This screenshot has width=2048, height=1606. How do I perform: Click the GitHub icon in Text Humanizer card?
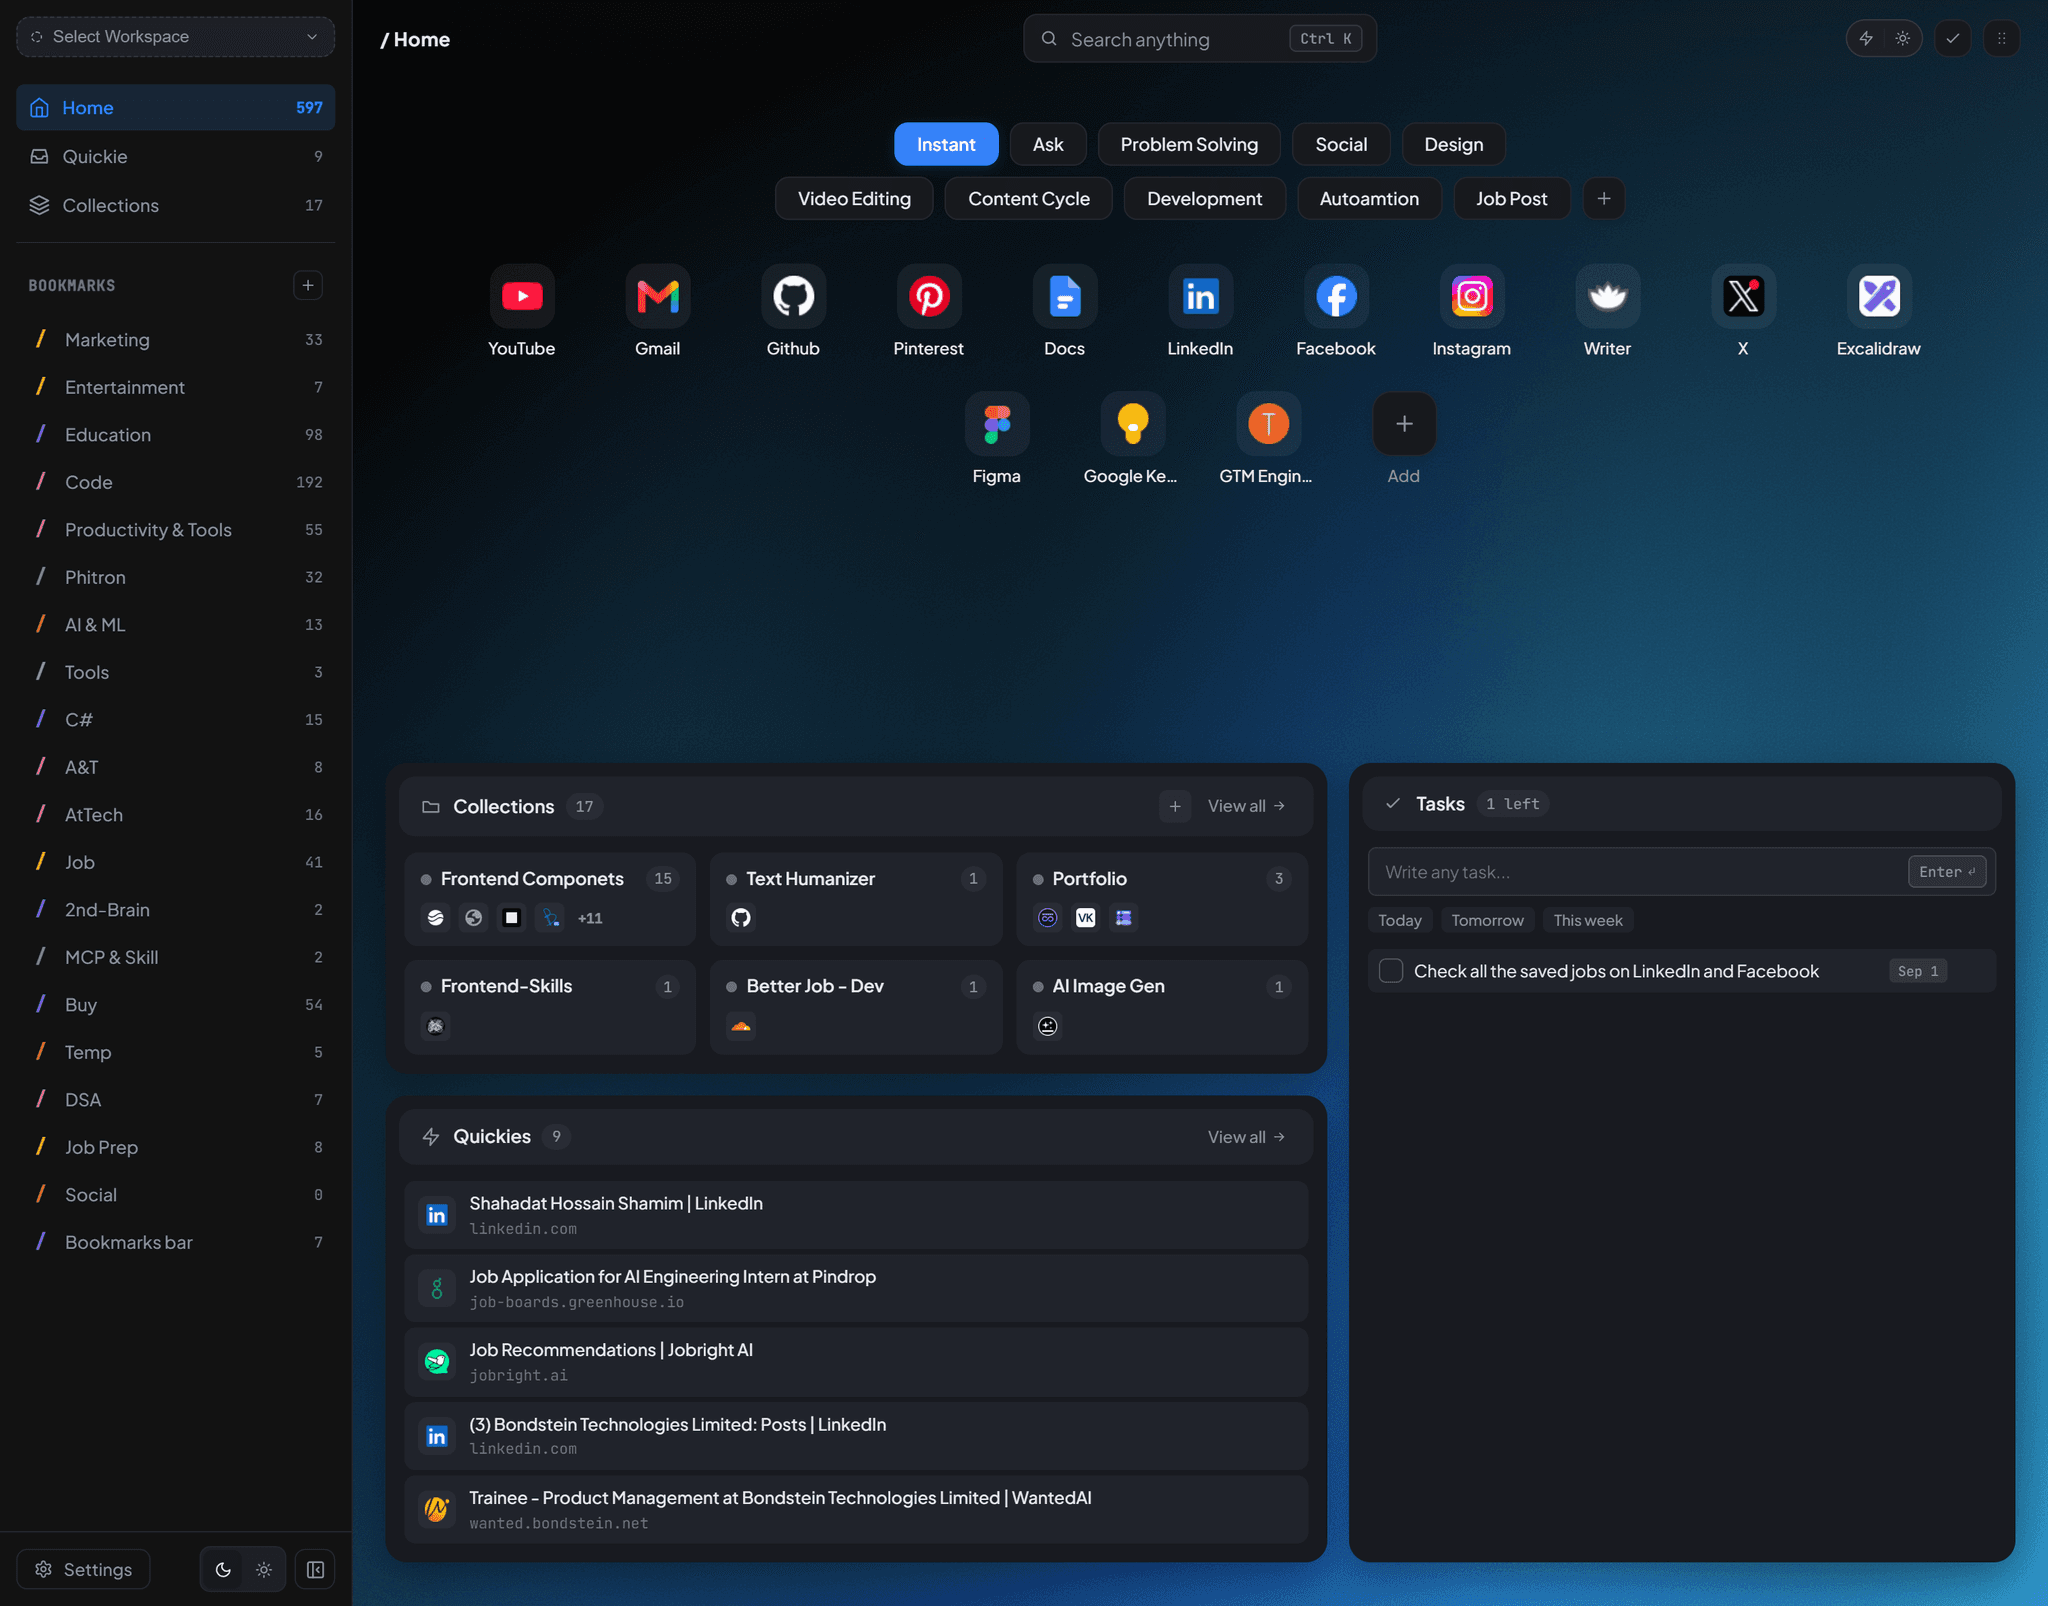click(x=741, y=918)
